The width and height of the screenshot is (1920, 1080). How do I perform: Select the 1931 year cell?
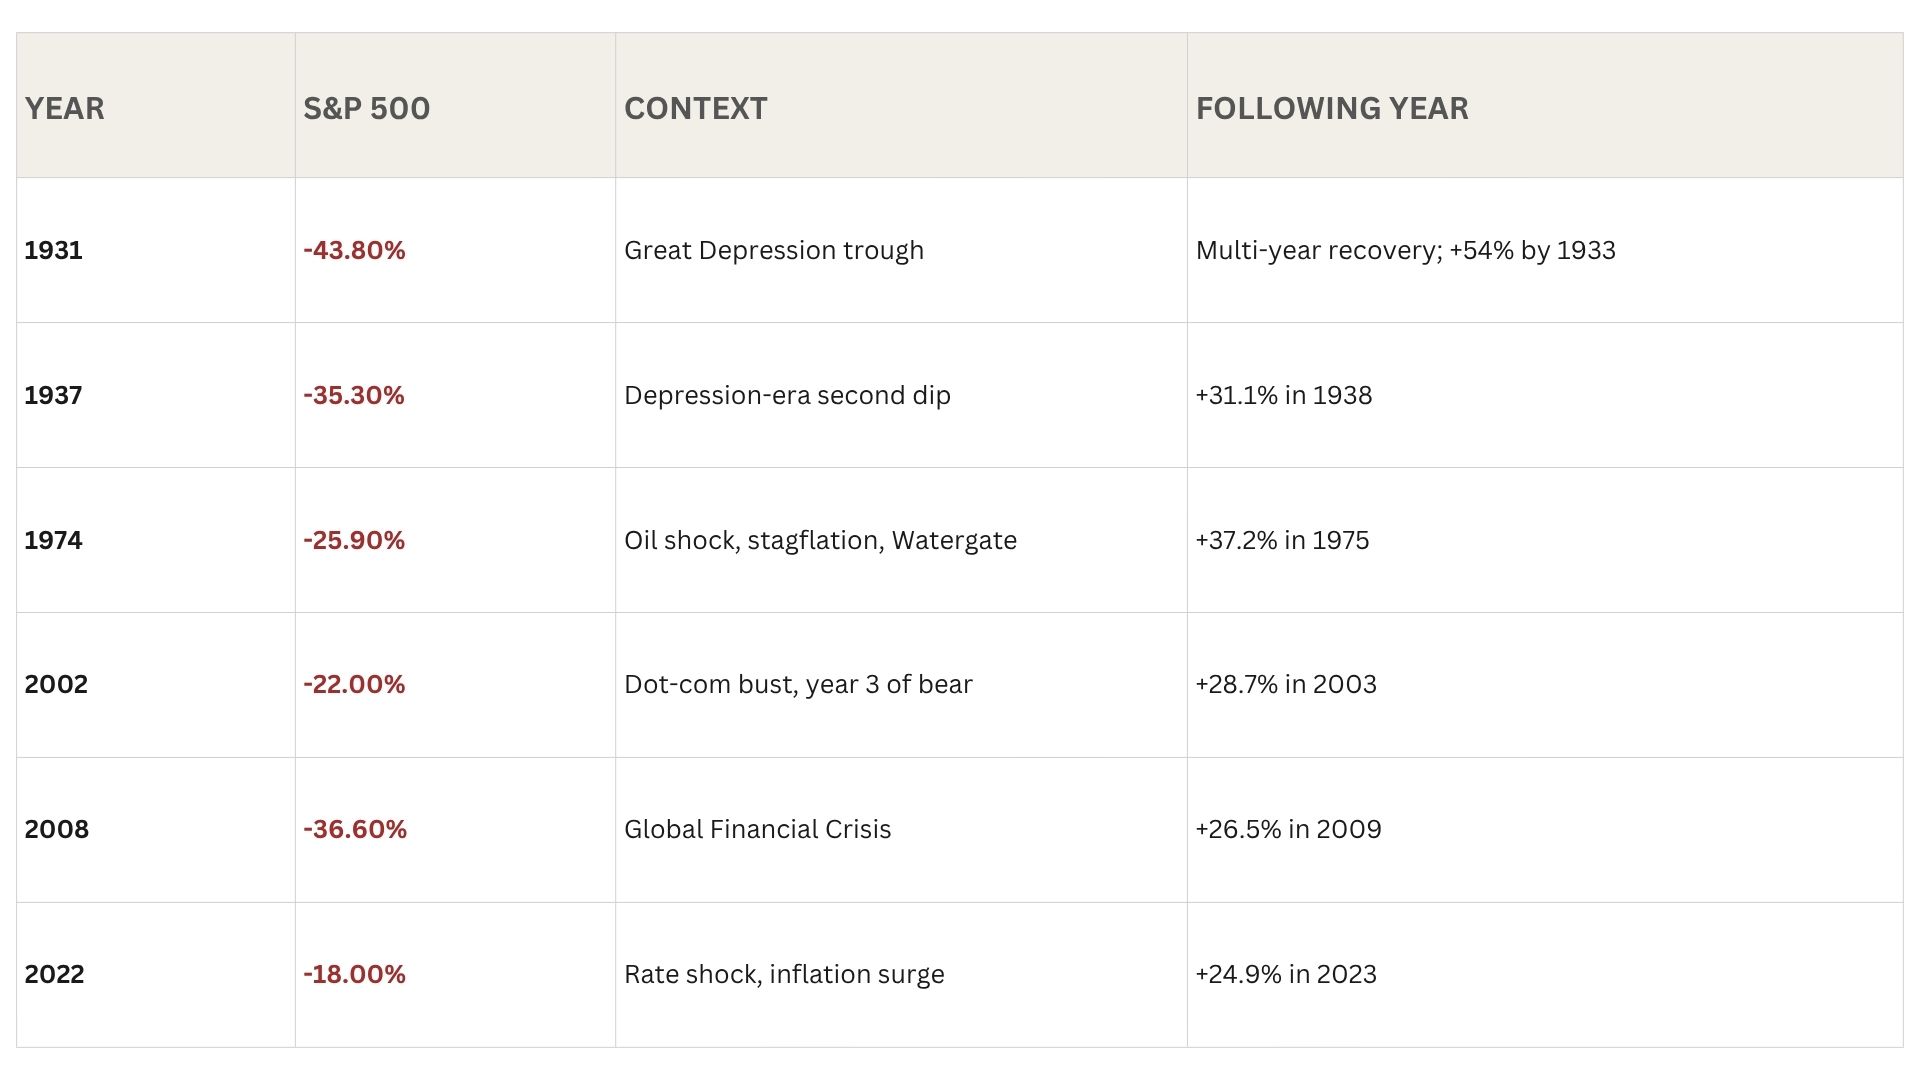54,250
